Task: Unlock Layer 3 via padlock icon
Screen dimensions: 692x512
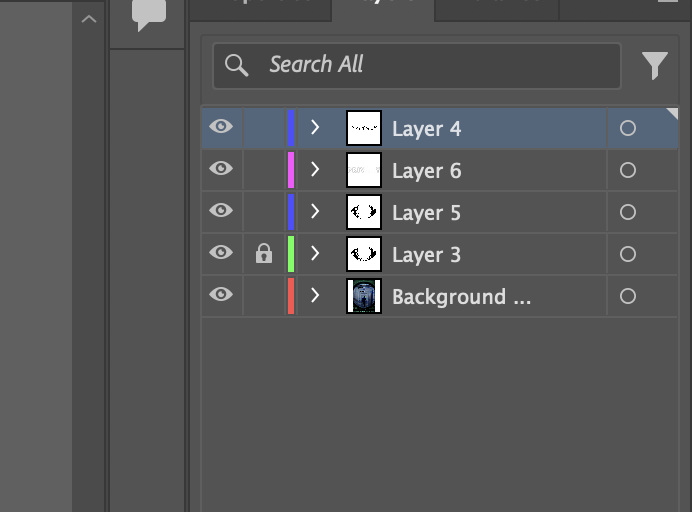Action: 263,255
